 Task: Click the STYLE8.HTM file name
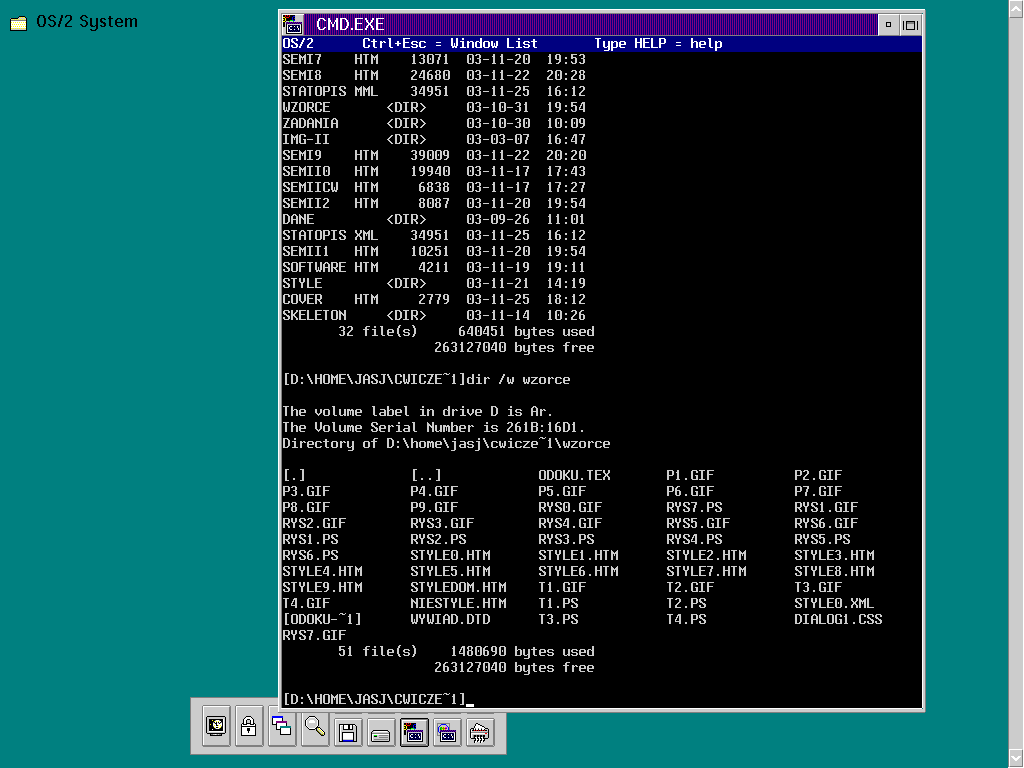pos(834,571)
